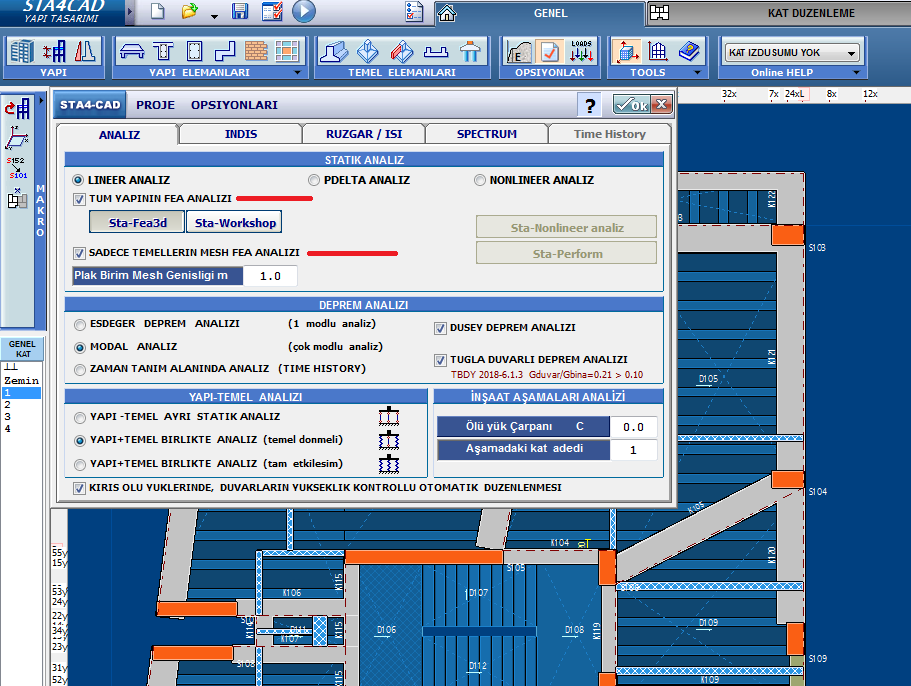Click the Sta-Workshop button
The image size is (911, 686).
pyautogui.click(x=234, y=222)
